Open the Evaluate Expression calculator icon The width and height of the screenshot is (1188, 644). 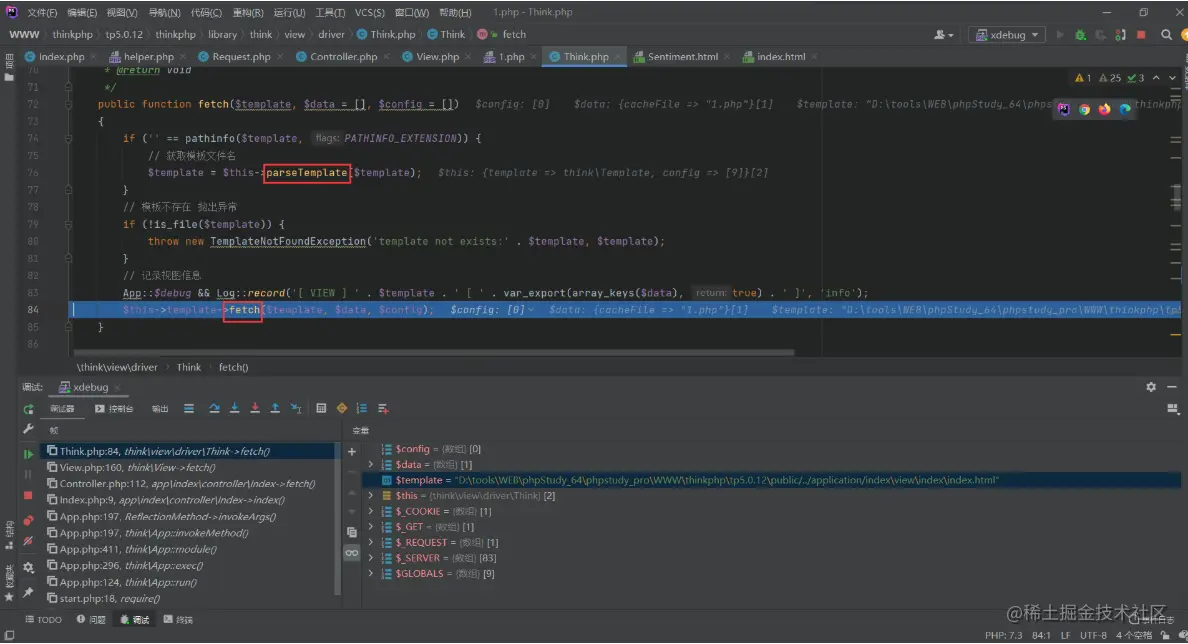pyautogui.click(x=321, y=408)
